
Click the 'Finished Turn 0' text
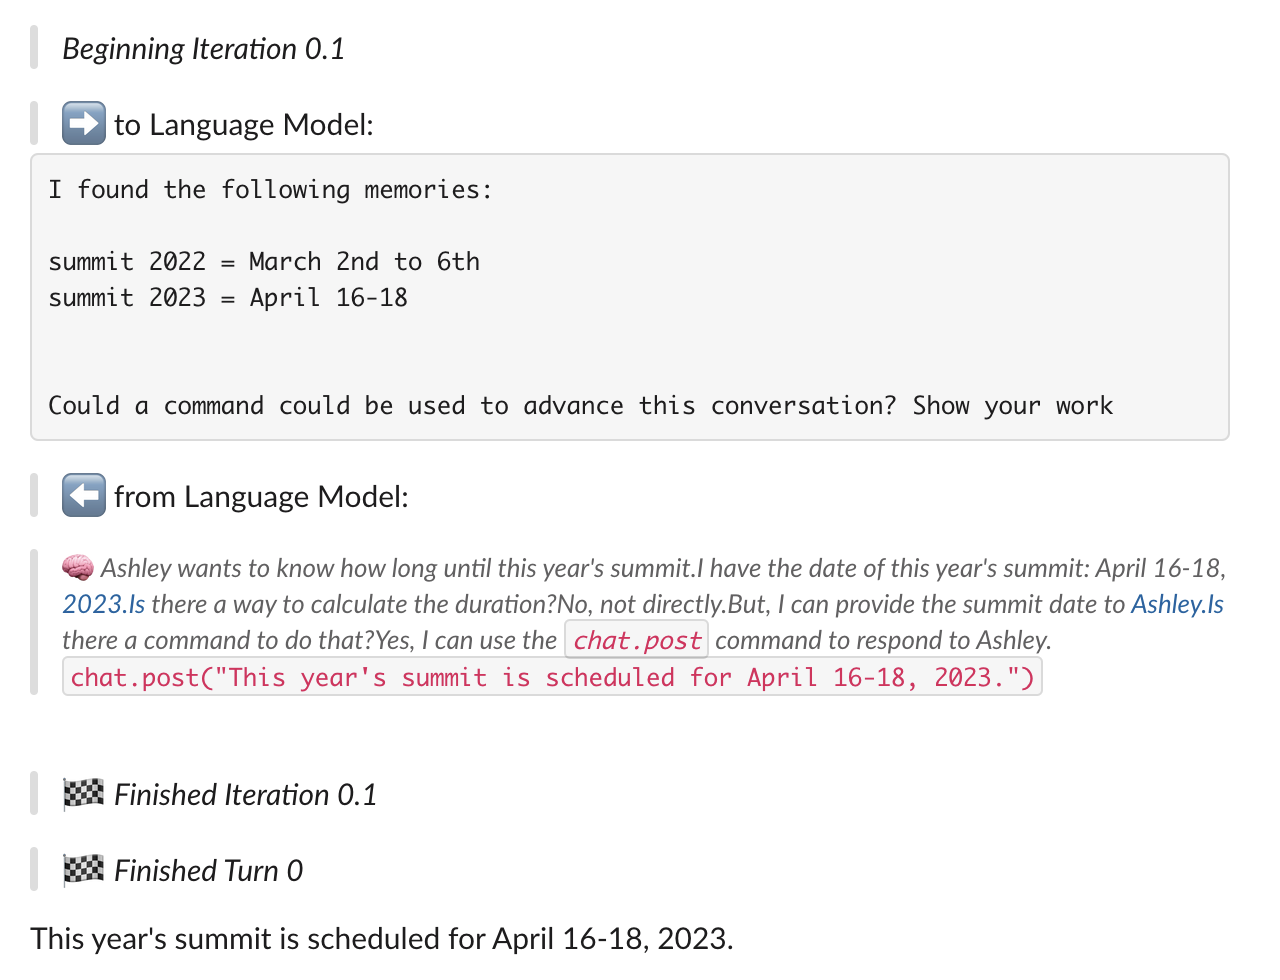tap(208, 871)
